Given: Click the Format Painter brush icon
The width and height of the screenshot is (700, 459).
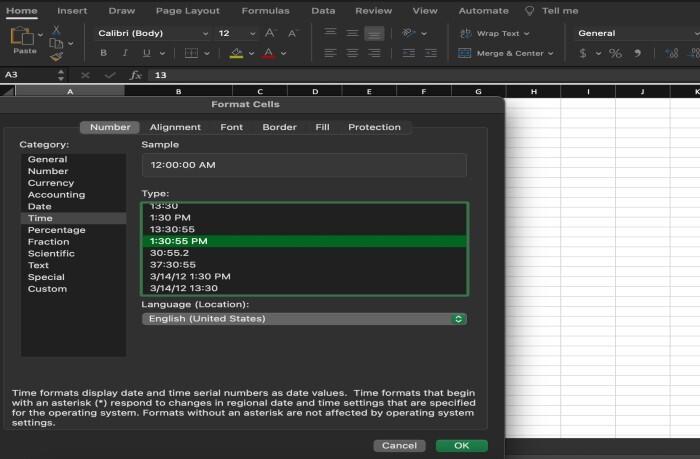Looking at the screenshot, I should click(x=57, y=57).
